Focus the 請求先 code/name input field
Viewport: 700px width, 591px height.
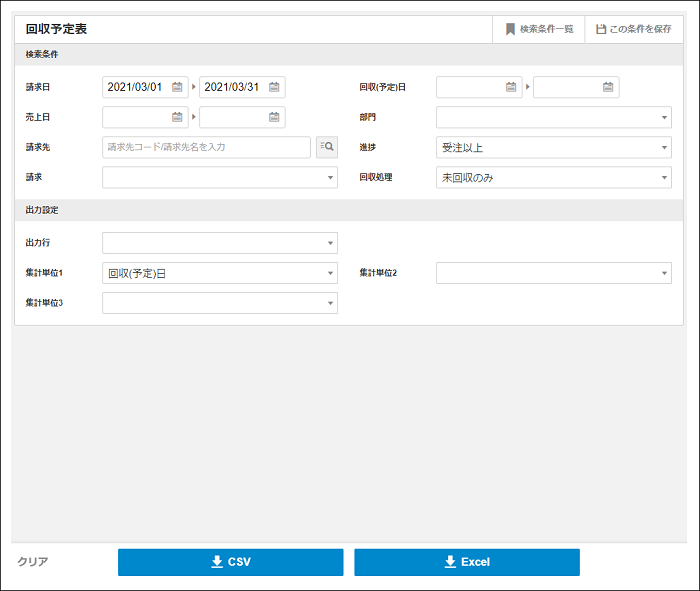point(206,147)
